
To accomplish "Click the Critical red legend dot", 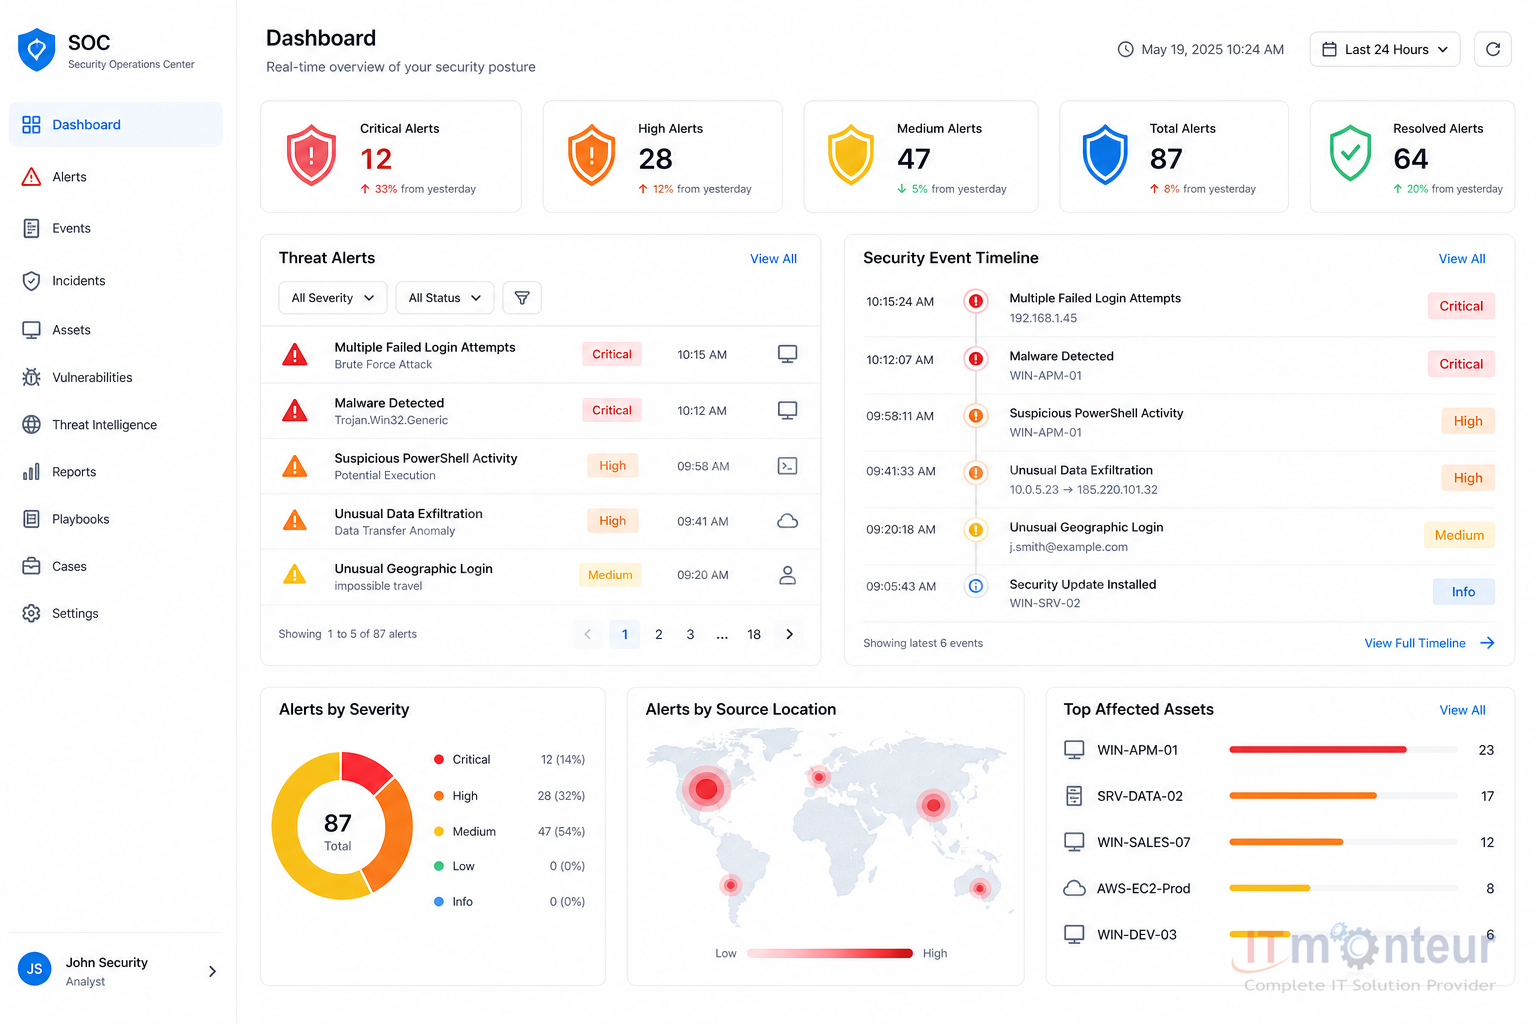I will pyautogui.click(x=439, y=759).
